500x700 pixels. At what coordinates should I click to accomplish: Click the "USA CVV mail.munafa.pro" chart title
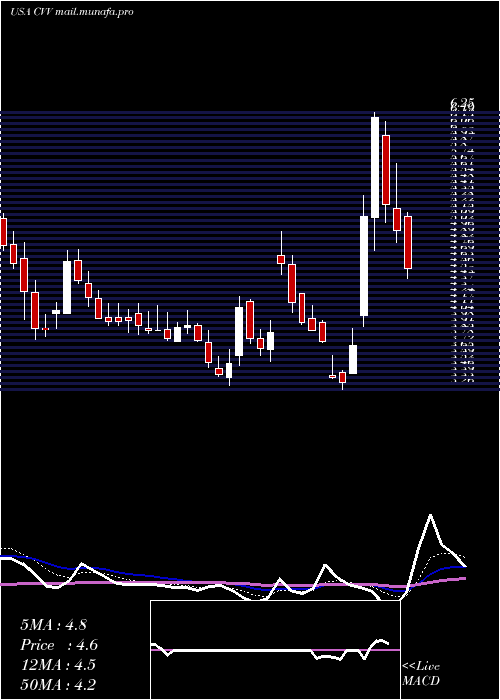pyautogui.click(x=72, y=12)
